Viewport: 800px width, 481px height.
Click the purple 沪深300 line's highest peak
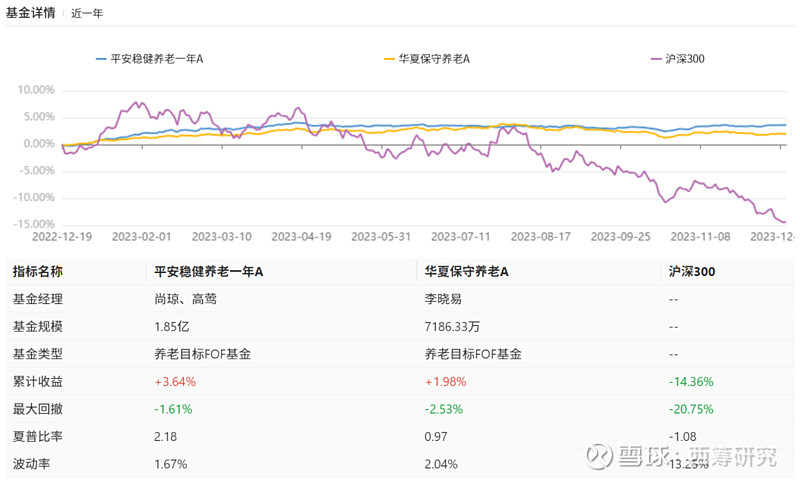click(x=136, y=103)
